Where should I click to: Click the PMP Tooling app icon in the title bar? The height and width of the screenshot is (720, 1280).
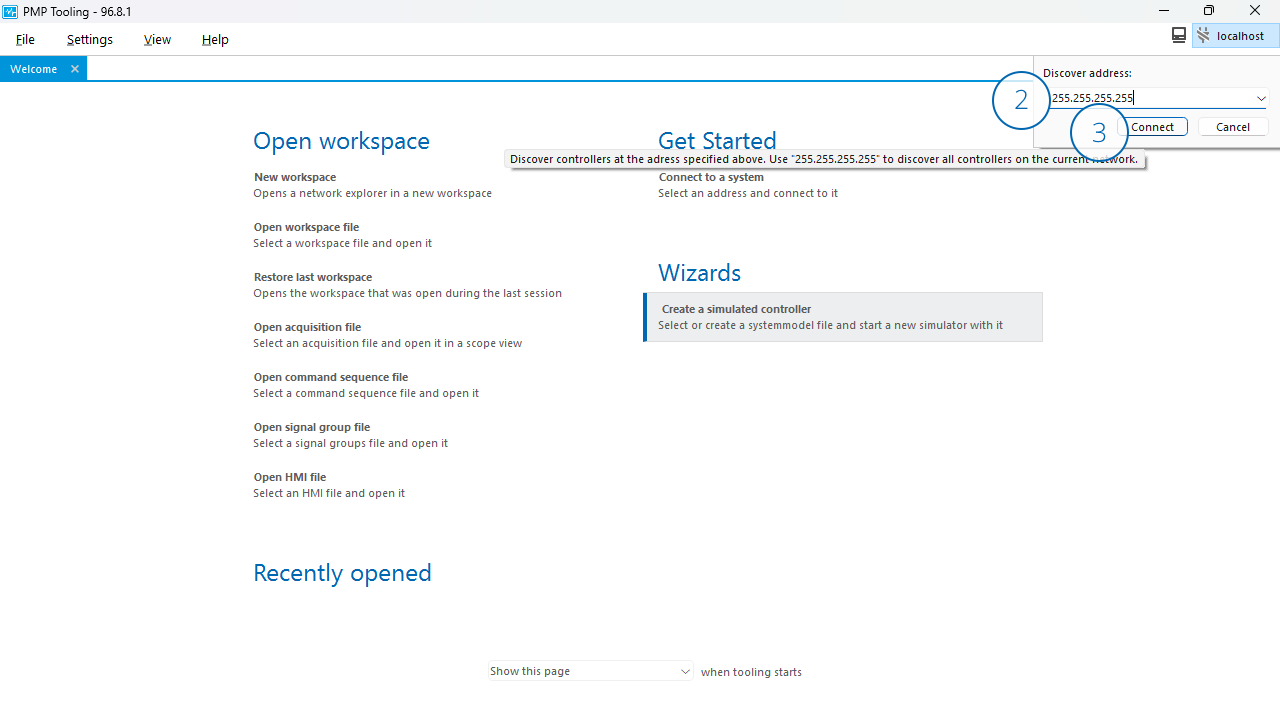coord(10,11)
